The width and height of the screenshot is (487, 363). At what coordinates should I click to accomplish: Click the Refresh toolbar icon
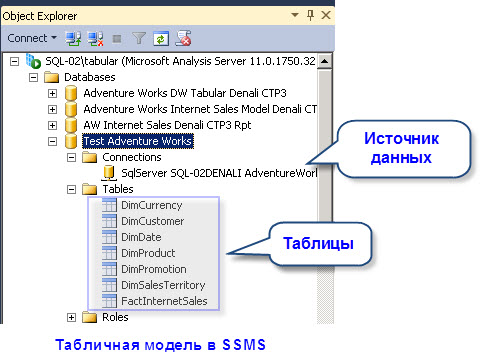[161, 38]
